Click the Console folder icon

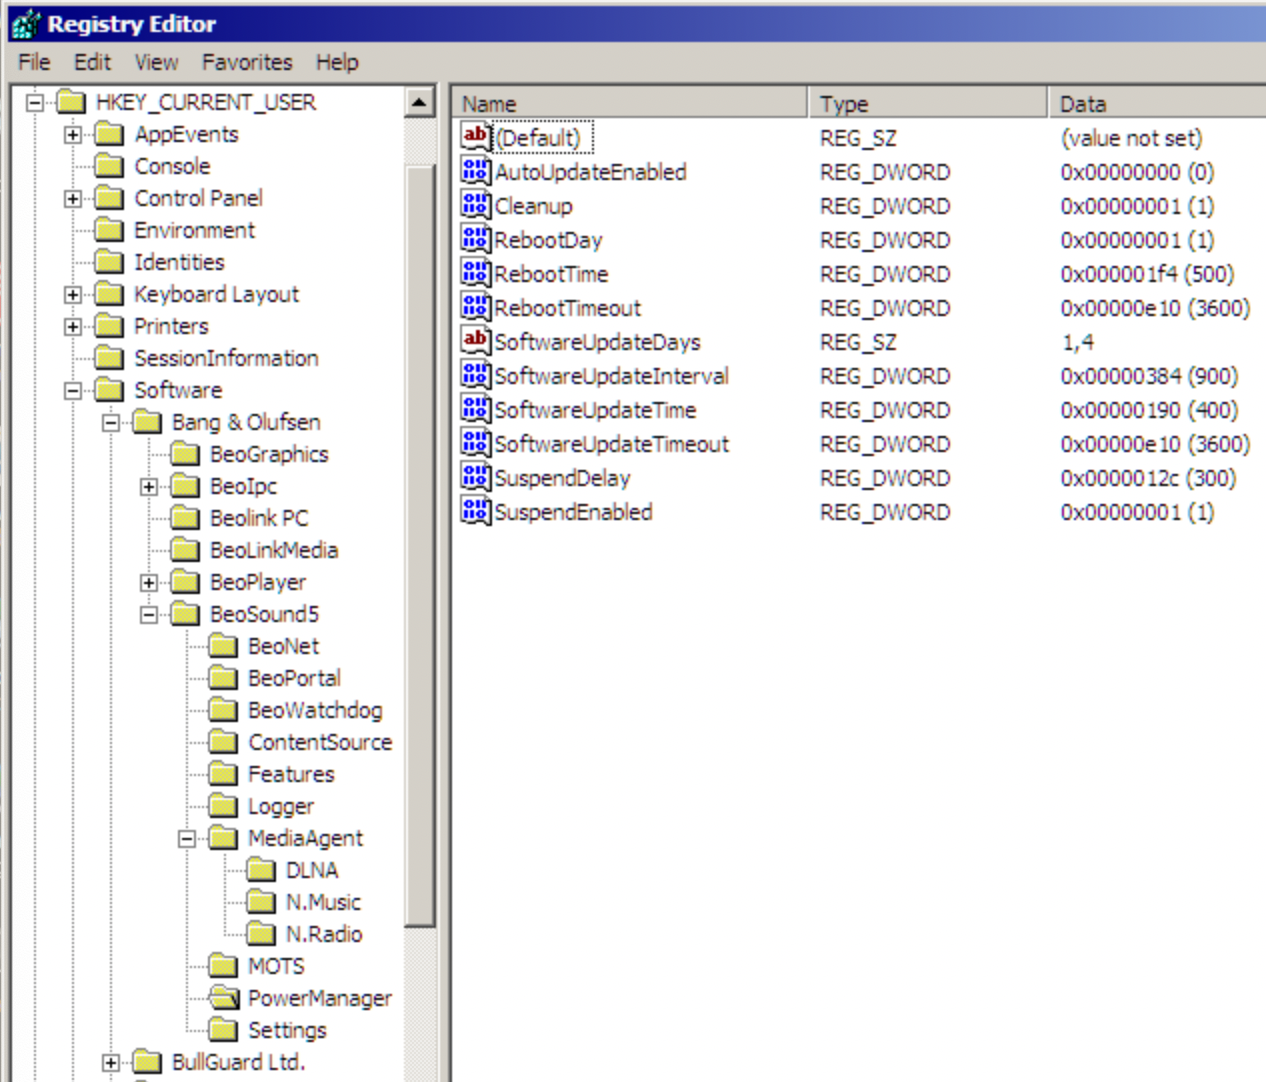point(109,166)
